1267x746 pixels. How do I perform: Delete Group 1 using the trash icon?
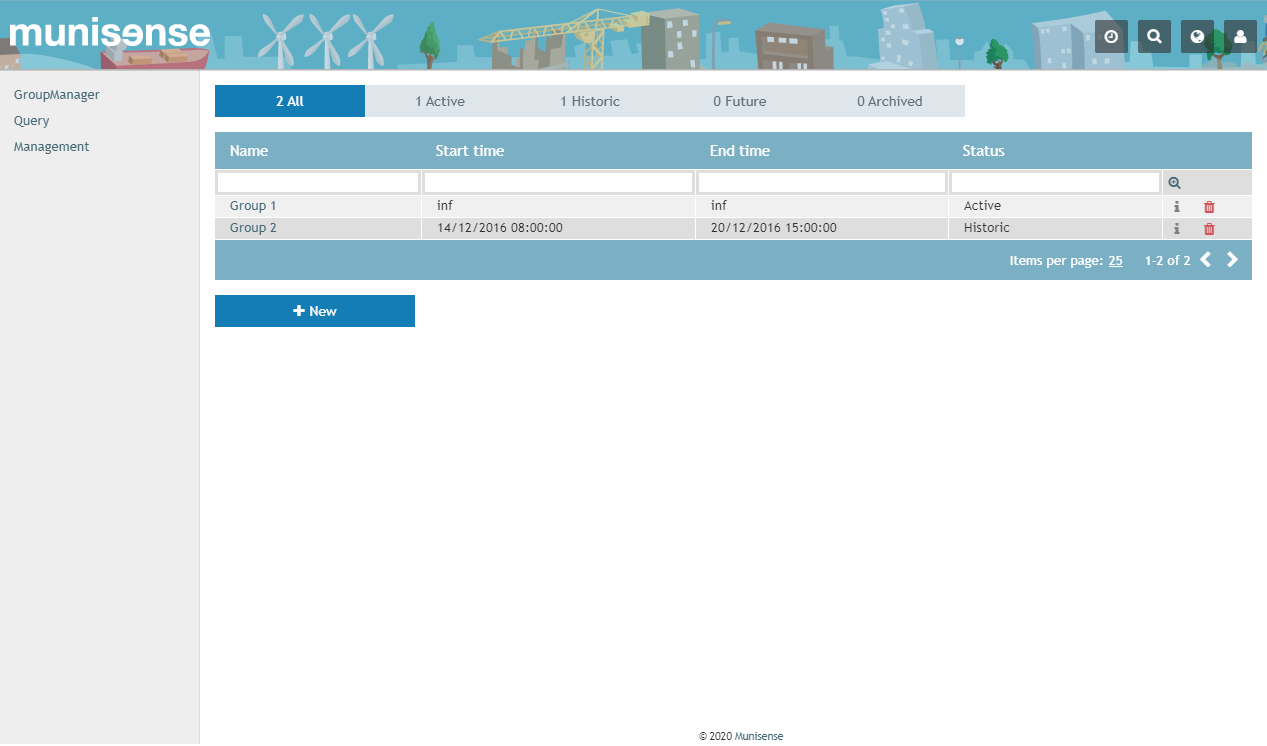(x=1209, y=206)
